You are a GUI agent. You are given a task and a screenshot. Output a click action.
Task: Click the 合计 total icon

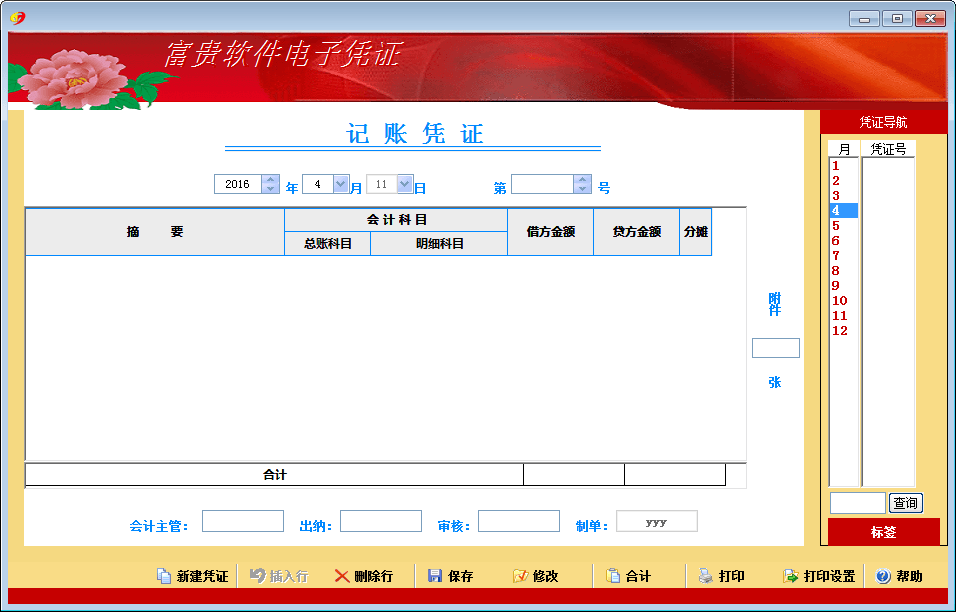click(613, 576)
